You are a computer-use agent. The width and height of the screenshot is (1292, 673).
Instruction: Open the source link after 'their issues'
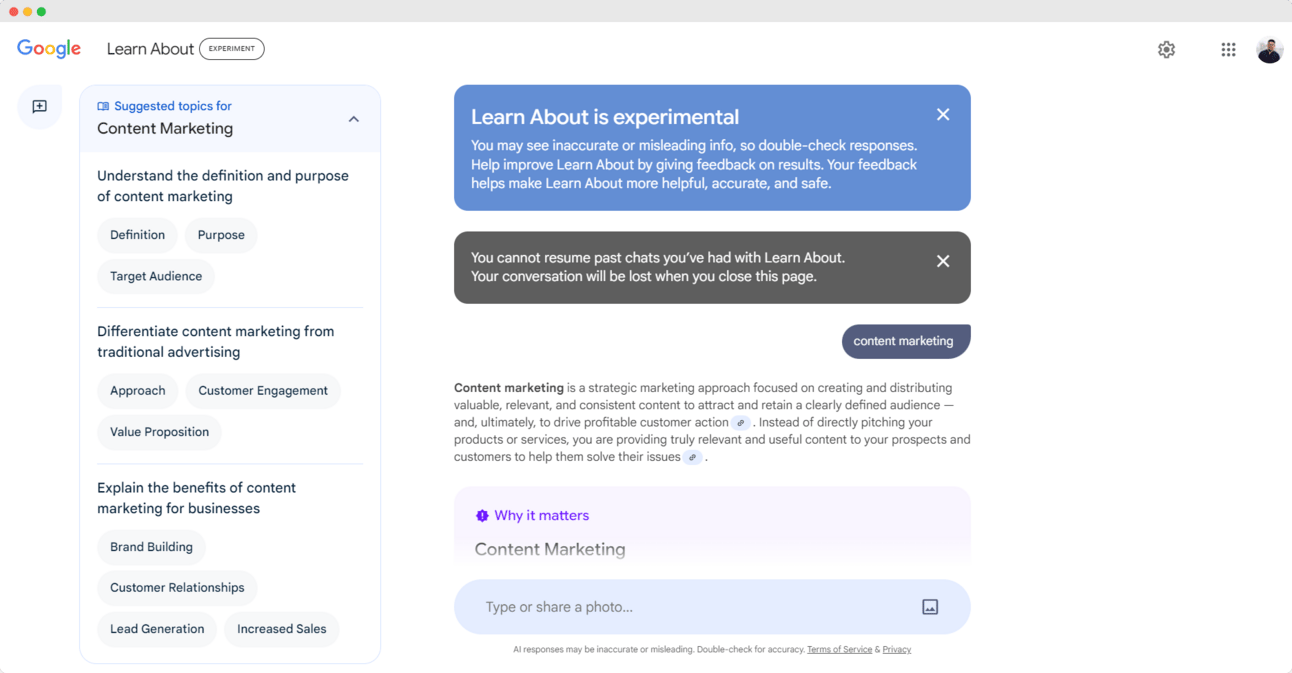click(x=692, y=457)
